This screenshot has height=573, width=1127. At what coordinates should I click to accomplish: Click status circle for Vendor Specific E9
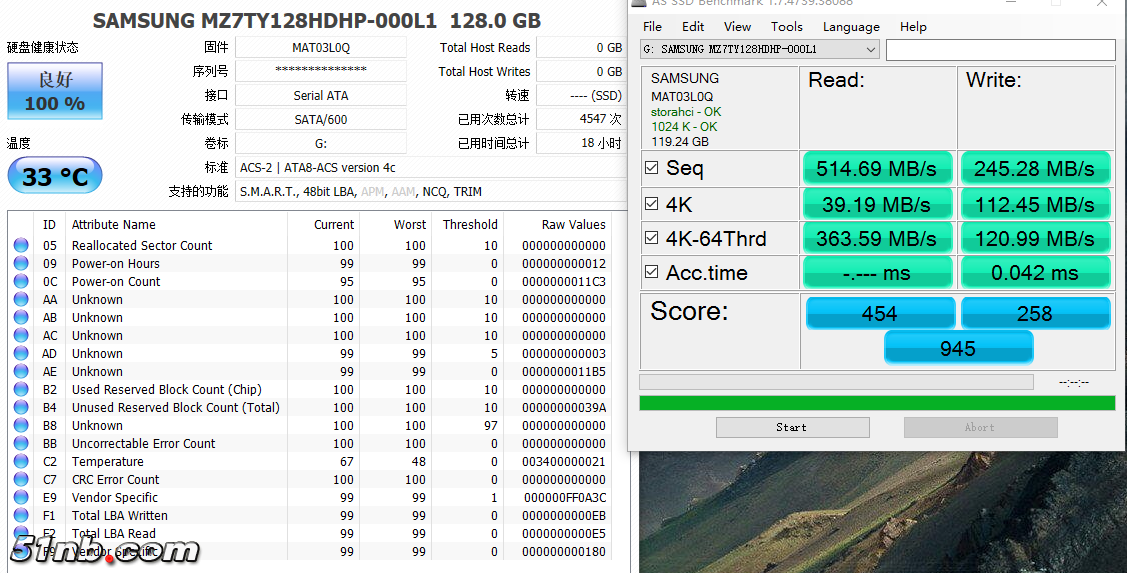[21, 497]
